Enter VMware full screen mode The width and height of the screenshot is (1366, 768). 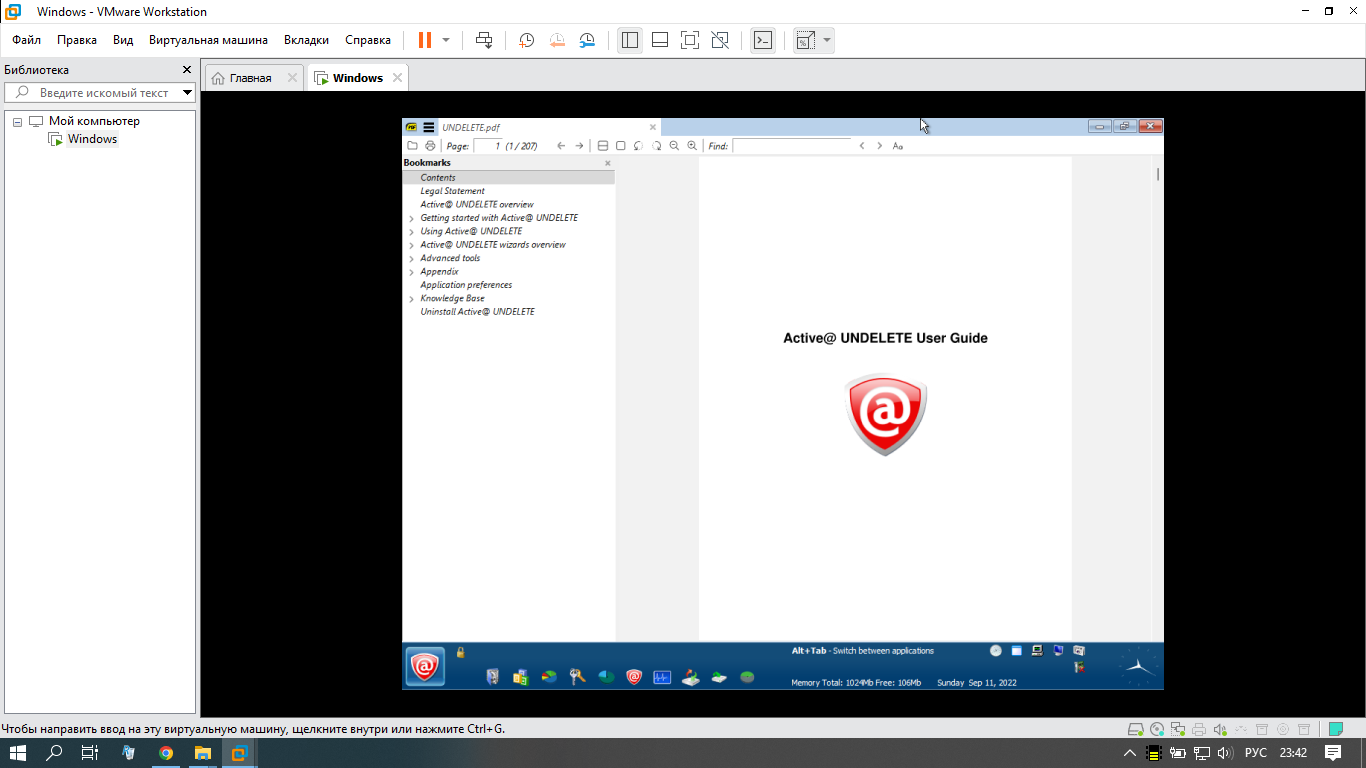tap(689, 40)
